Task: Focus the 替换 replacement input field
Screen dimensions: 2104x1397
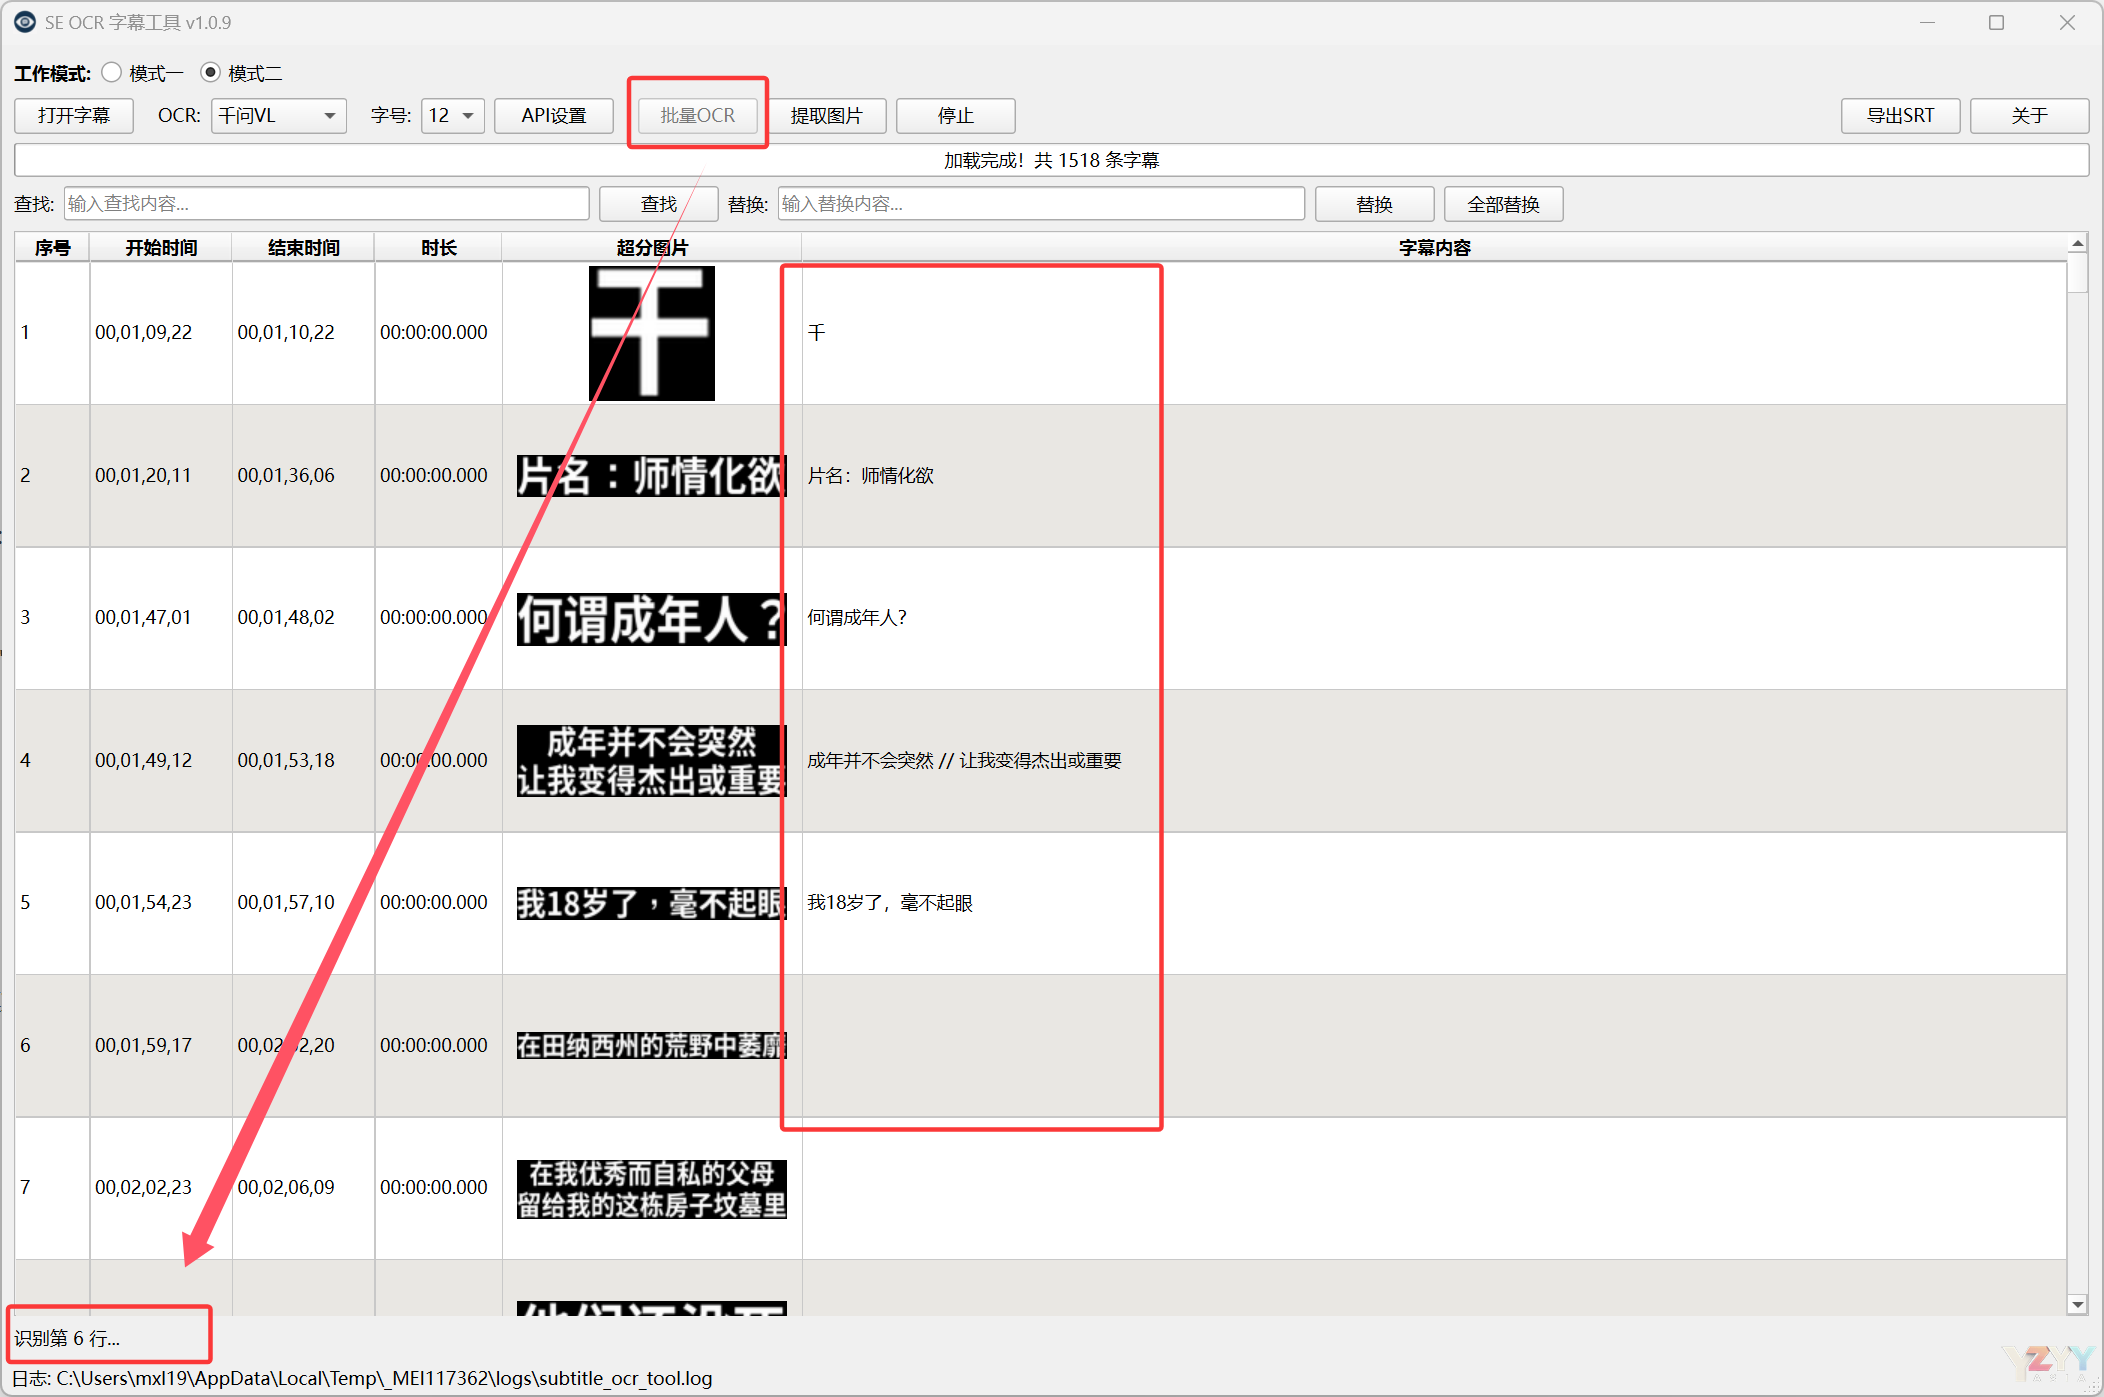Action: (1041, 204)
